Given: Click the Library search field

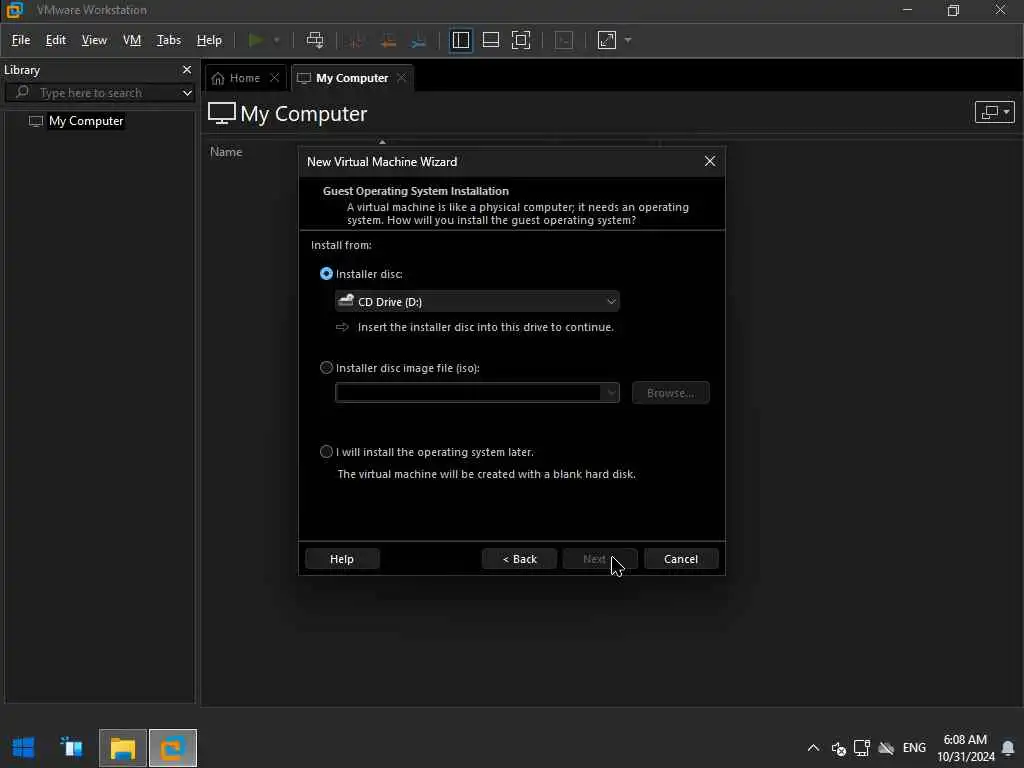Looking at the screenshot, I should [95, 93].
